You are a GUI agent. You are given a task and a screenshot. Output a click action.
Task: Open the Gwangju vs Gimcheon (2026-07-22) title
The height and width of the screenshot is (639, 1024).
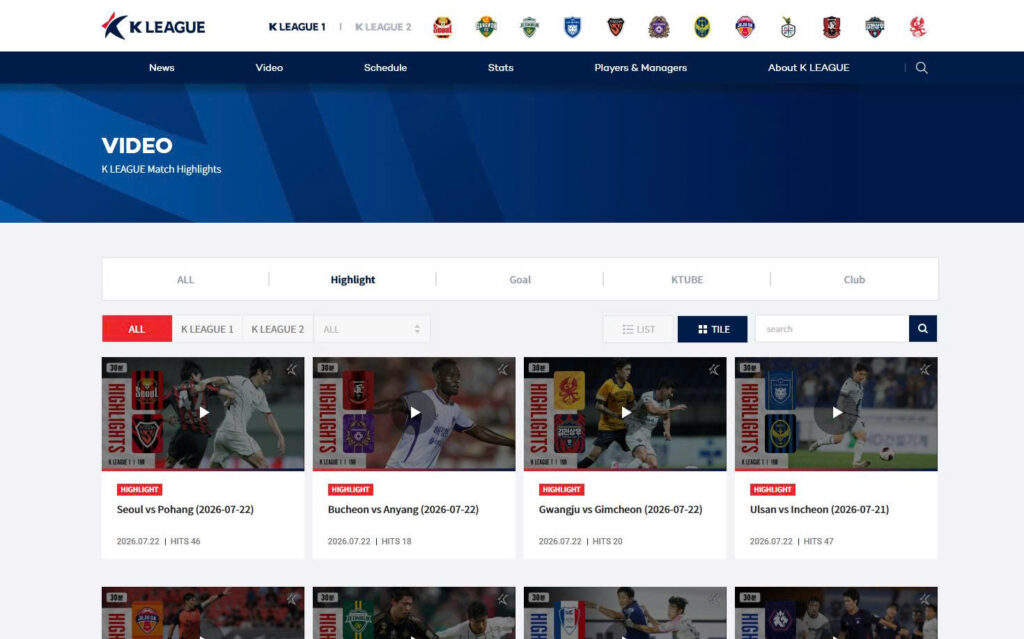tap(620, 509)
